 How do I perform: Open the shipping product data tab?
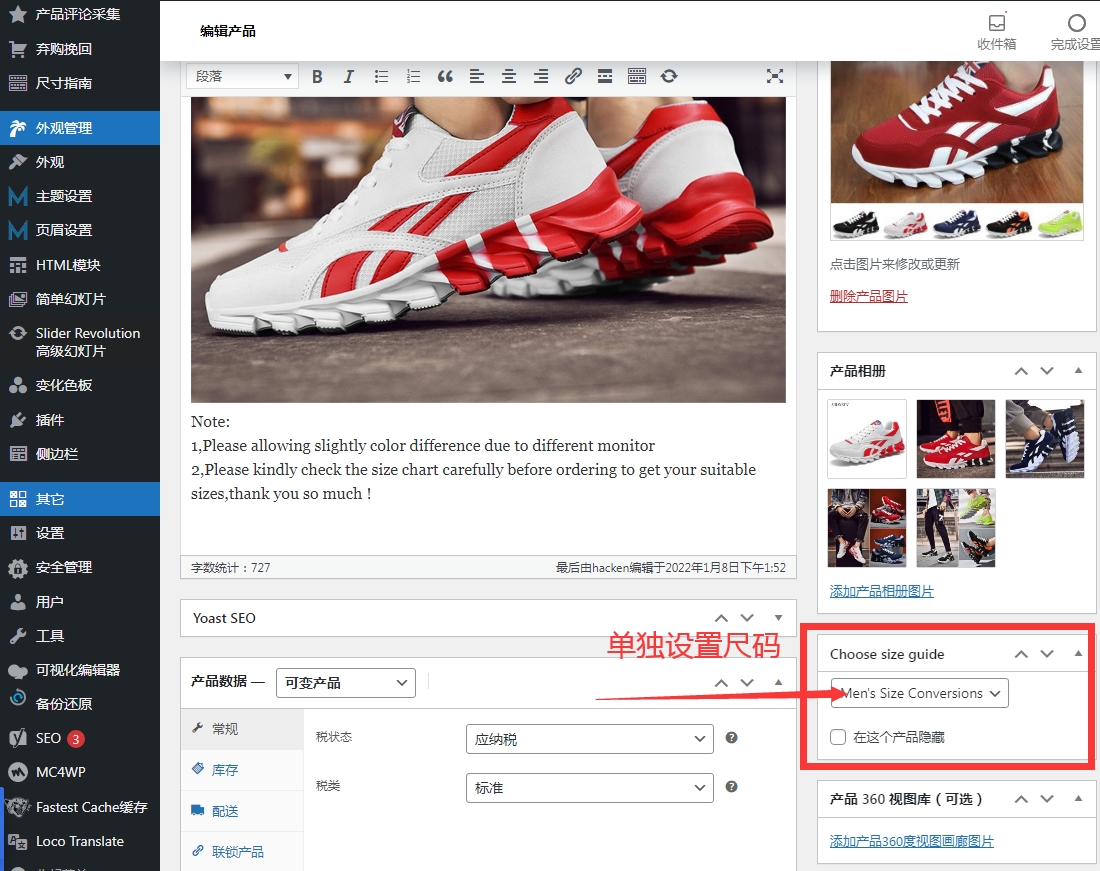(225, 811)
